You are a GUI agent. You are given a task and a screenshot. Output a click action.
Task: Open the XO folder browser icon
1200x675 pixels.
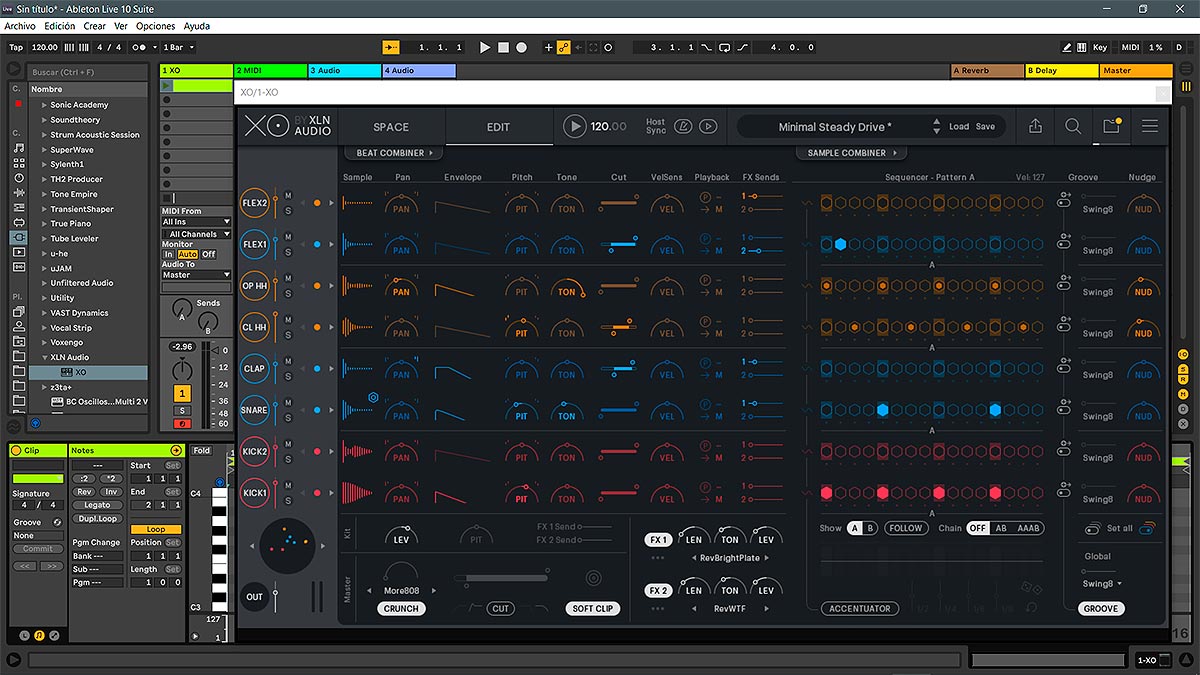point(1111,127)
